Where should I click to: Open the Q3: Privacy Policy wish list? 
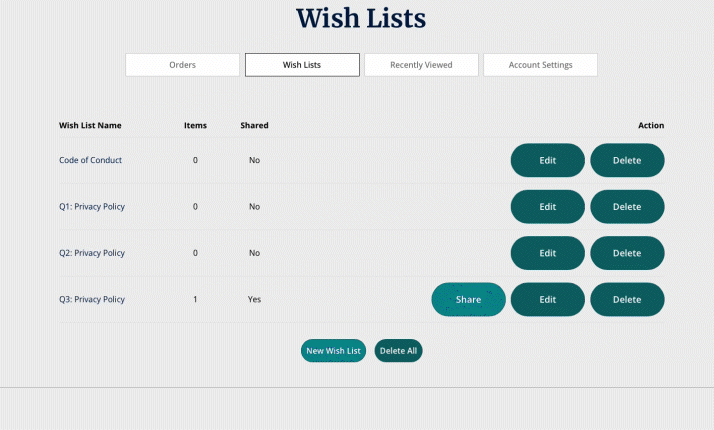point(92,299)
